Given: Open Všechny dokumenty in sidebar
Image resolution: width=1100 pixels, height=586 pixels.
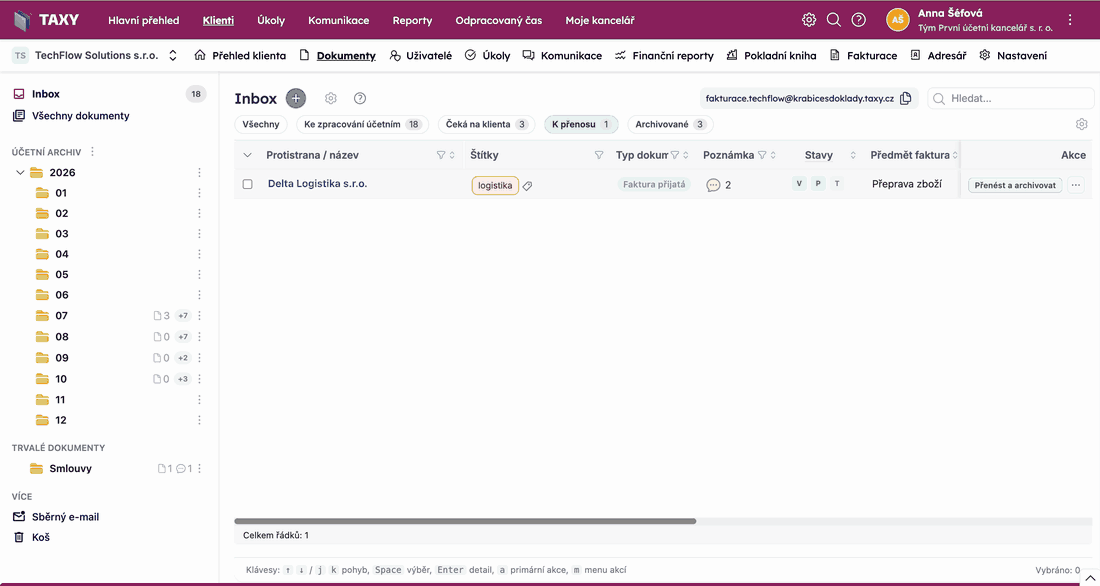Looking at the screenshot, I should tap(71, 116).
